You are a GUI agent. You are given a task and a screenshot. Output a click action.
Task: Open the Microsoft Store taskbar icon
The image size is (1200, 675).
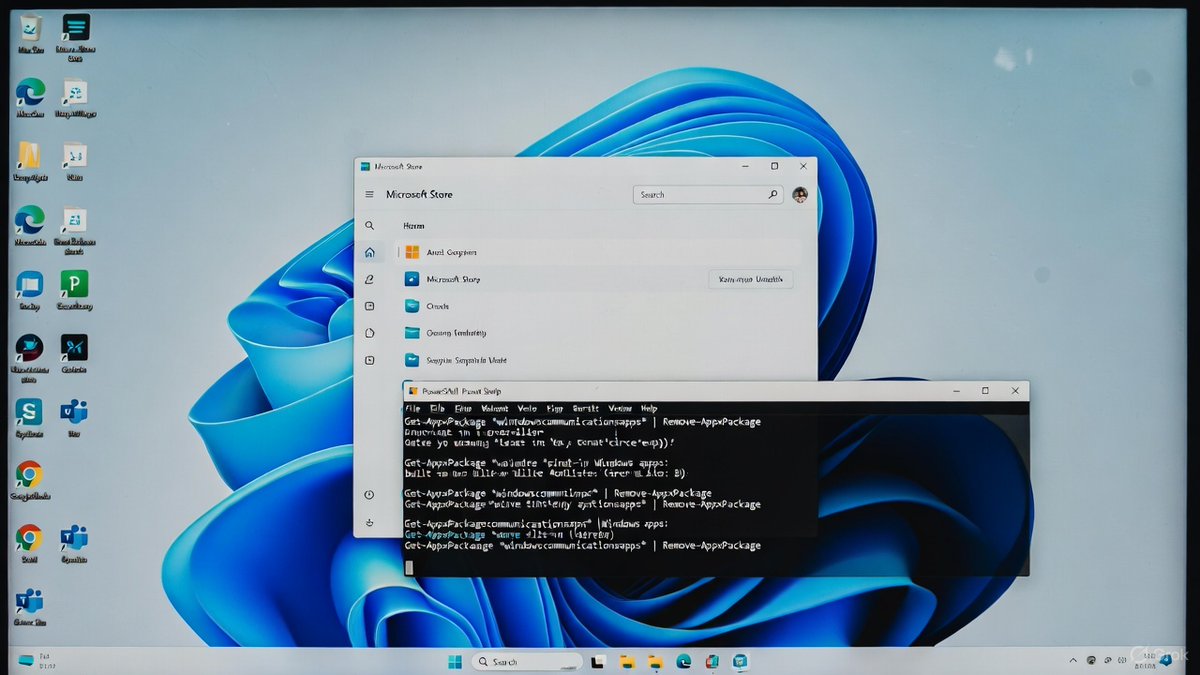(740, 661)
